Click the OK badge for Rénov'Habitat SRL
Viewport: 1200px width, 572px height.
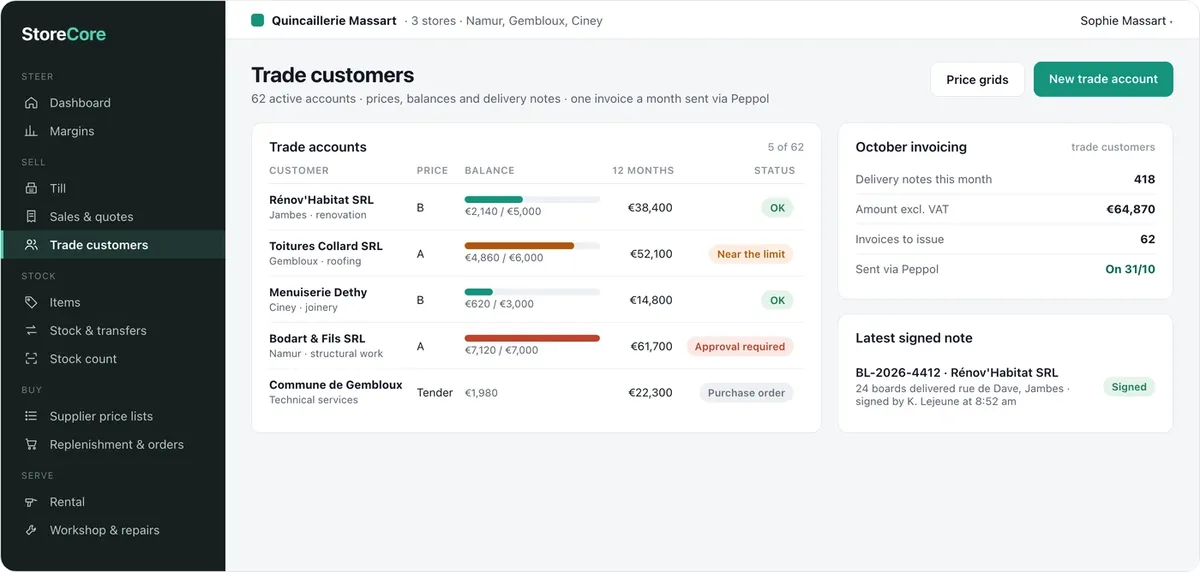(x=777, y=208)
